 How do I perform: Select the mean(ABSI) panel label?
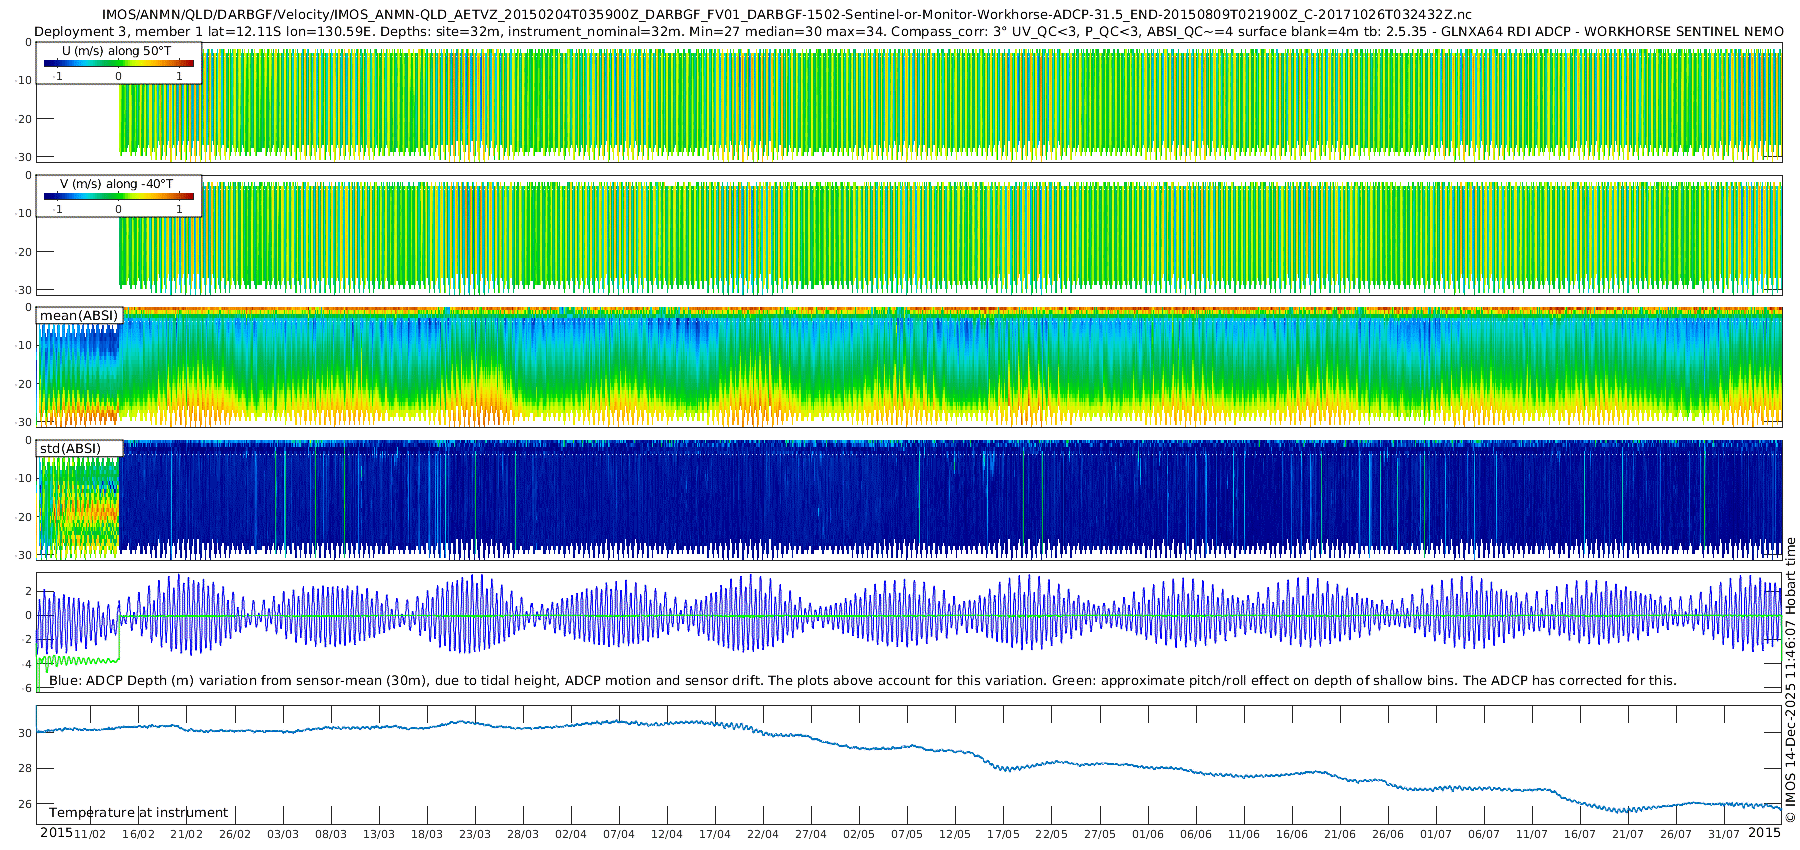(x=80, y=315)
